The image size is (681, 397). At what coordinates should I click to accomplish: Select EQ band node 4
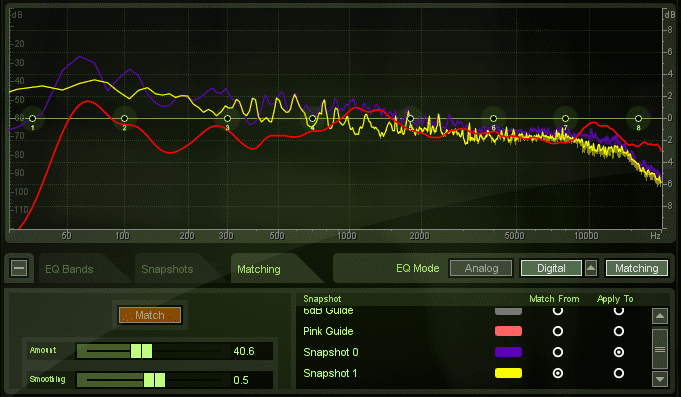(312, 118)
